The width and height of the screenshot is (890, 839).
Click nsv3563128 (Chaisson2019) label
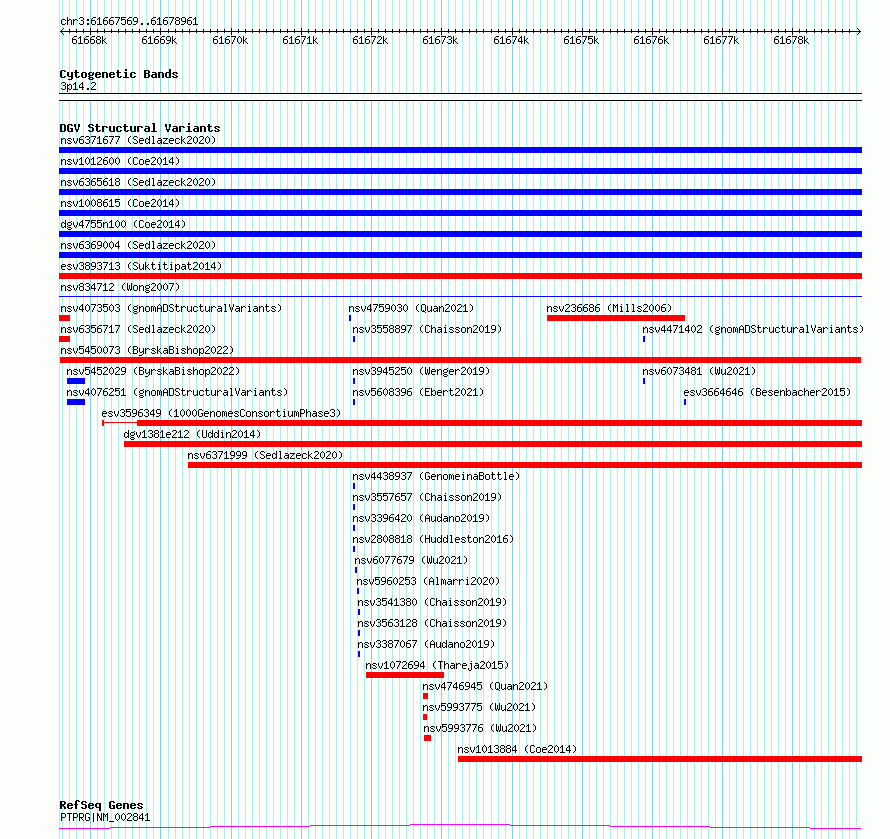tap(432, 623)
